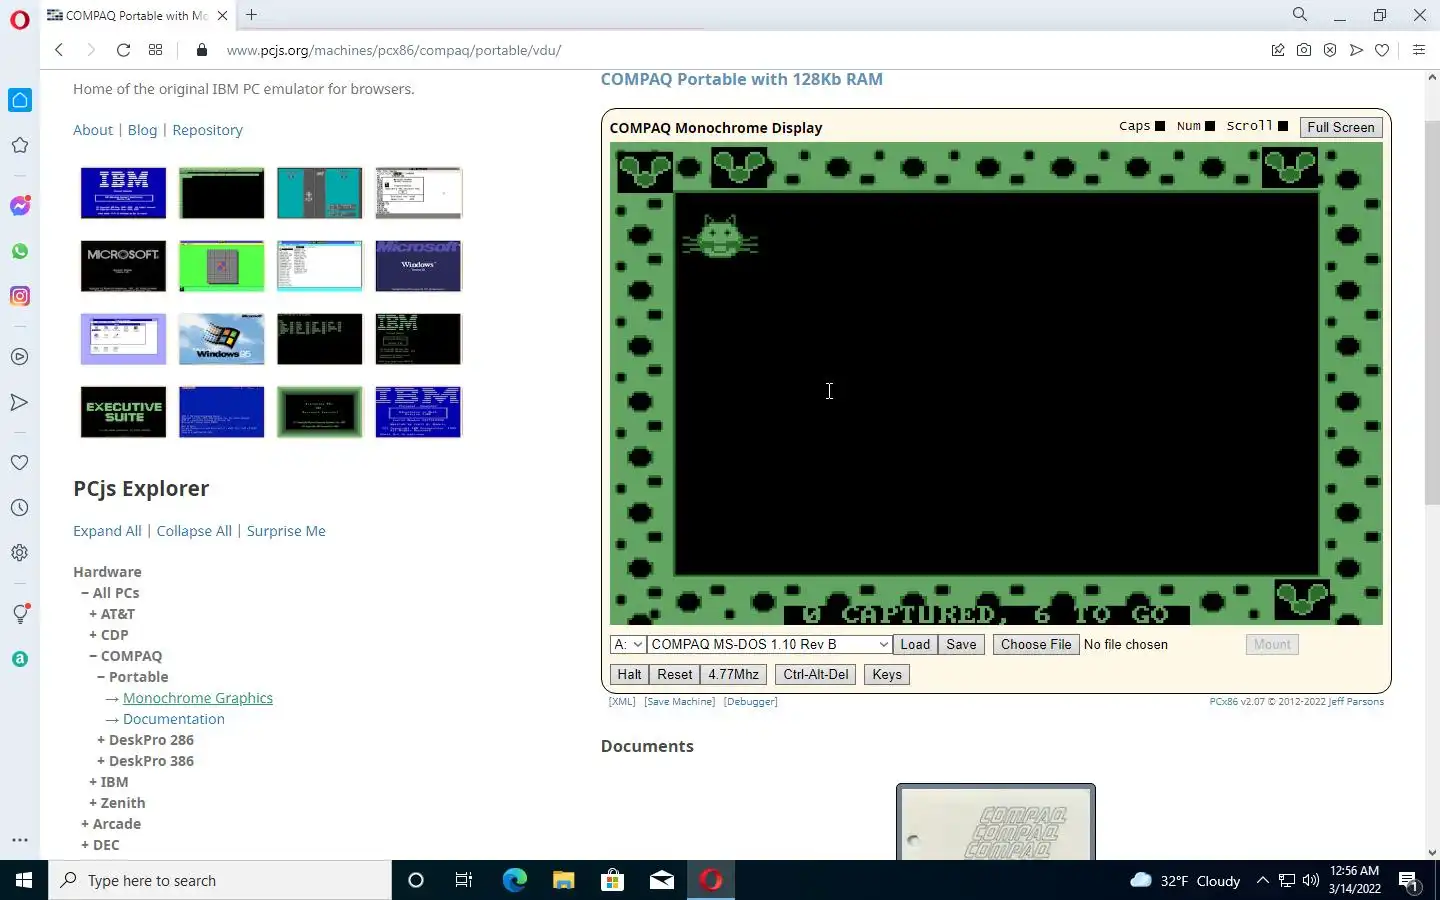Image resolution: width=1440 pixels, height=900 pixels.
Task: Open Messenger icon in Opera sidebar
Action: coord(20,206)
